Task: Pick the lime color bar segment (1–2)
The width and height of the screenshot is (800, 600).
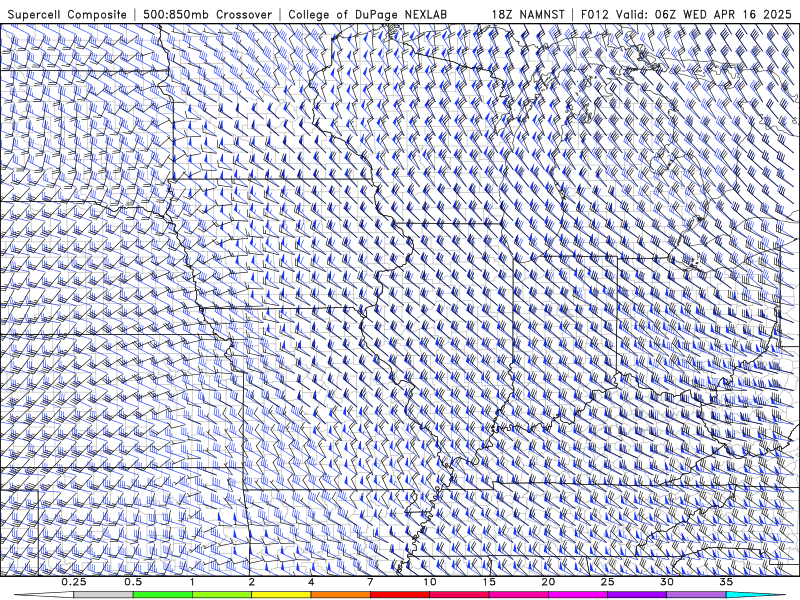Action: (x=222, y=595)
